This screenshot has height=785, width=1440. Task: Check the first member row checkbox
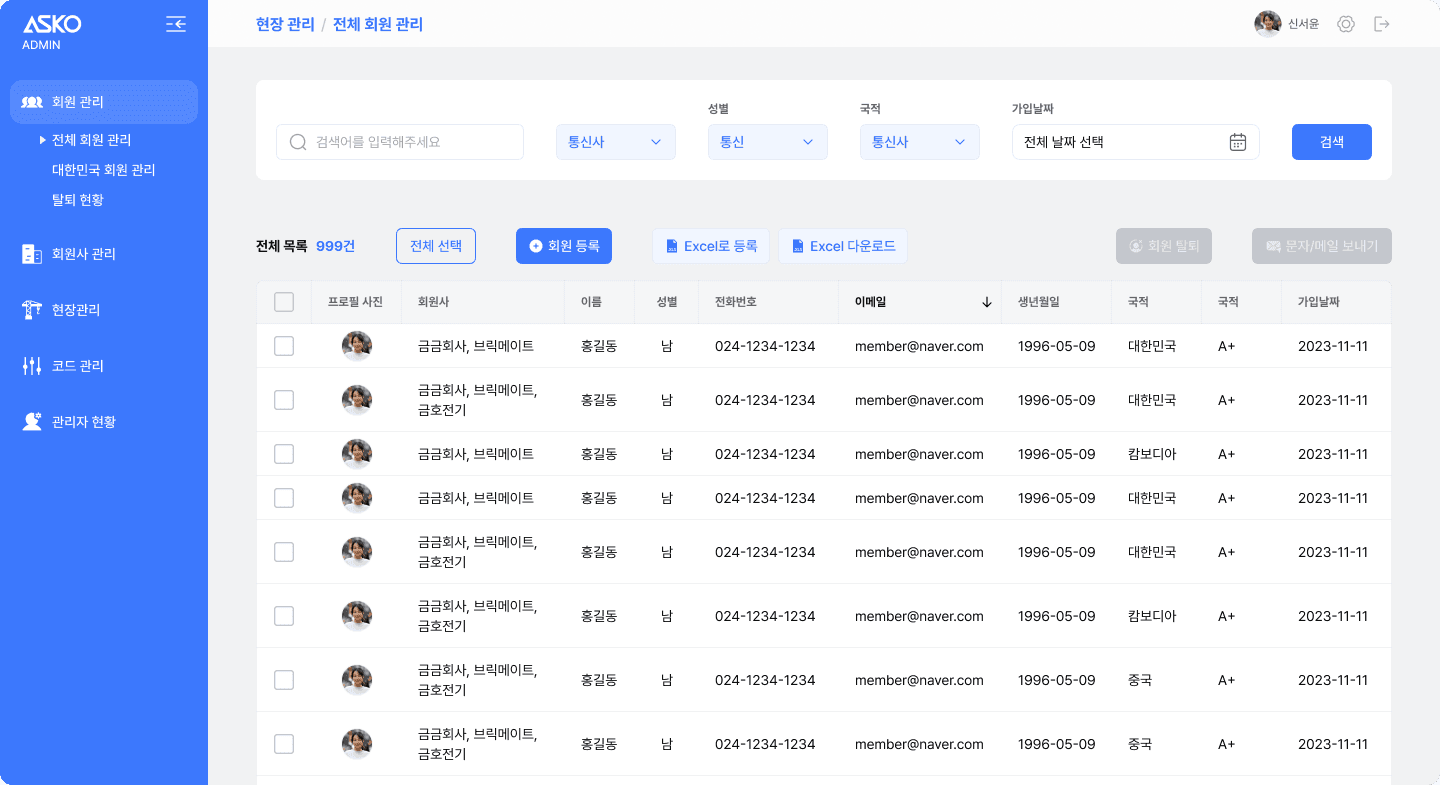pos(284,346)
